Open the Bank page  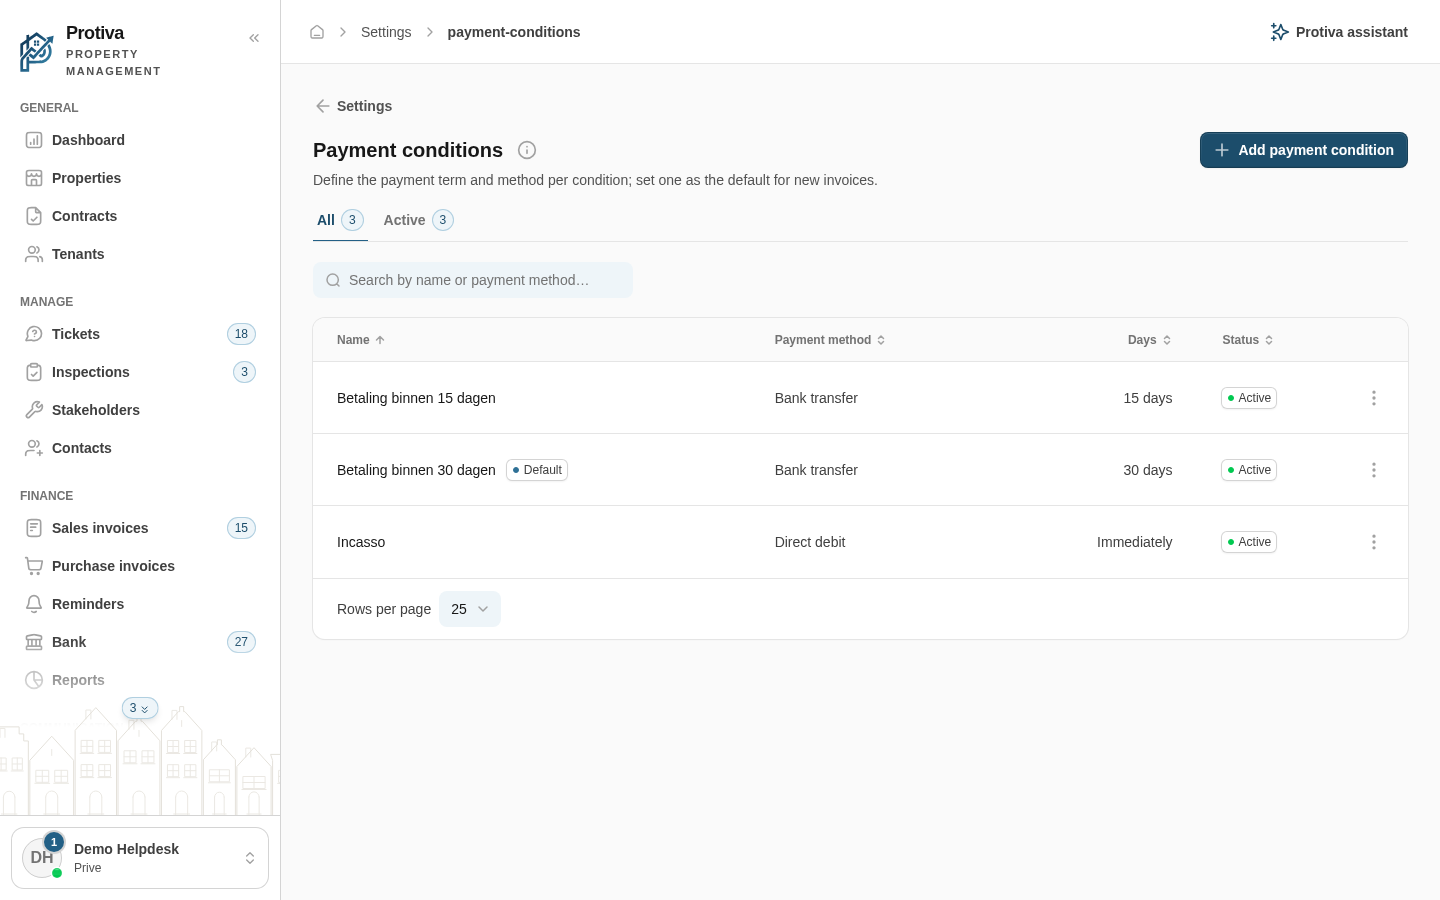pyautogui.click(x=140, y=642)
